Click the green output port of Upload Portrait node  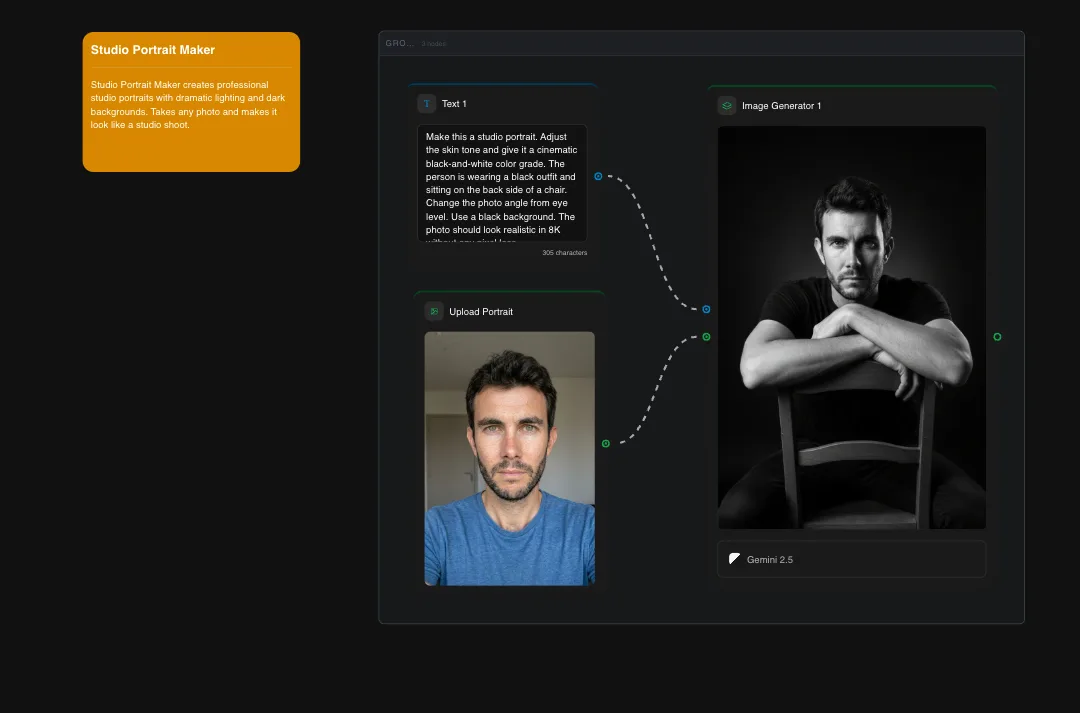pos(605,442)
